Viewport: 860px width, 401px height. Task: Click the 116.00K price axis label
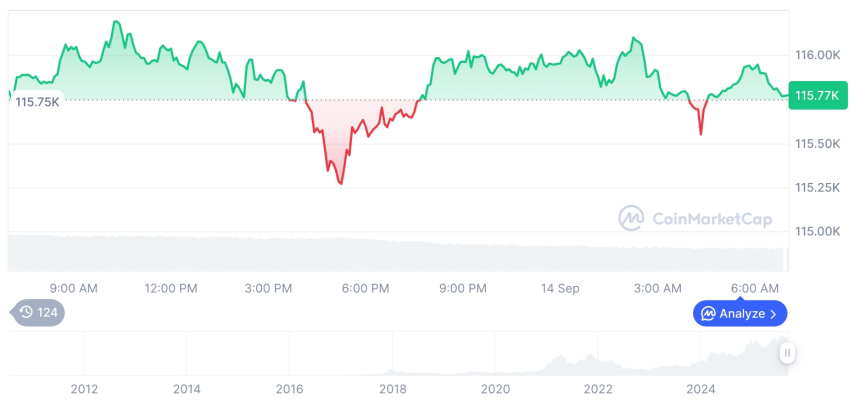coord(818,54)
